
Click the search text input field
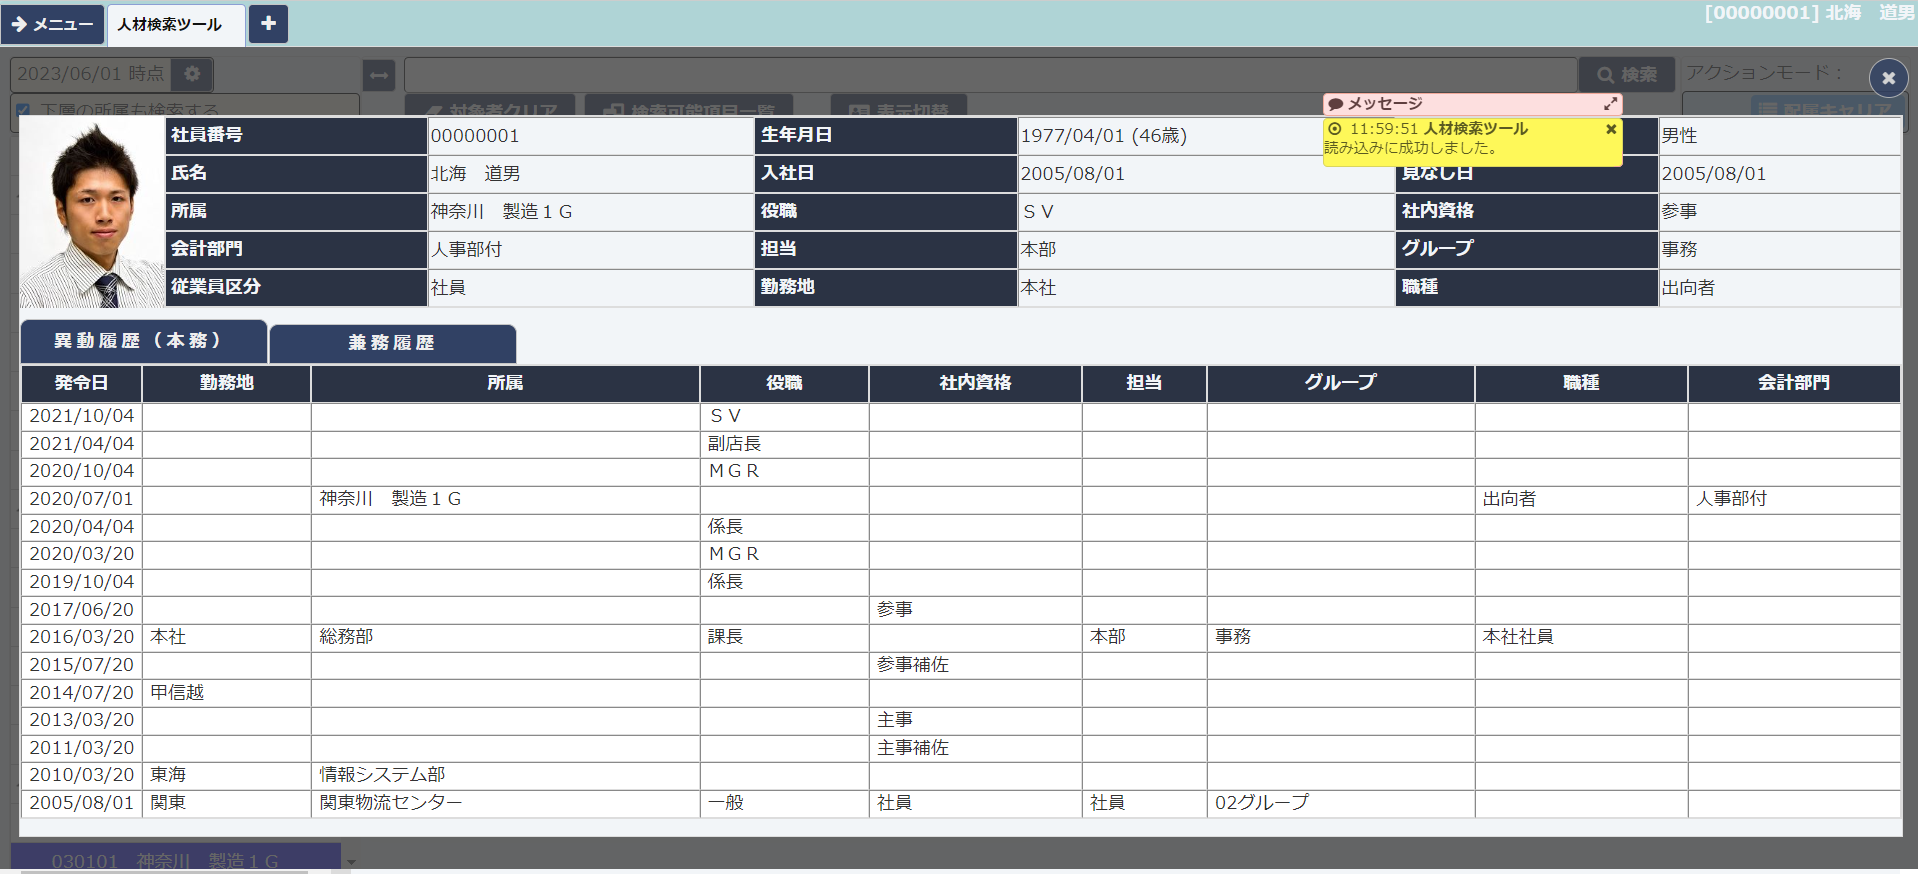[x=989, y=75]
